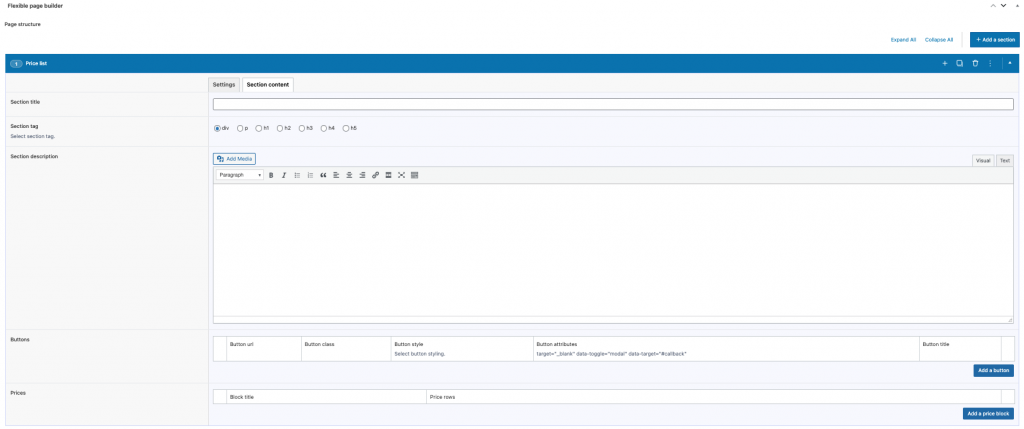This screenshot has width=1024, height=429.
Task: Select the h3 section tag
Action: click(302, 128)
